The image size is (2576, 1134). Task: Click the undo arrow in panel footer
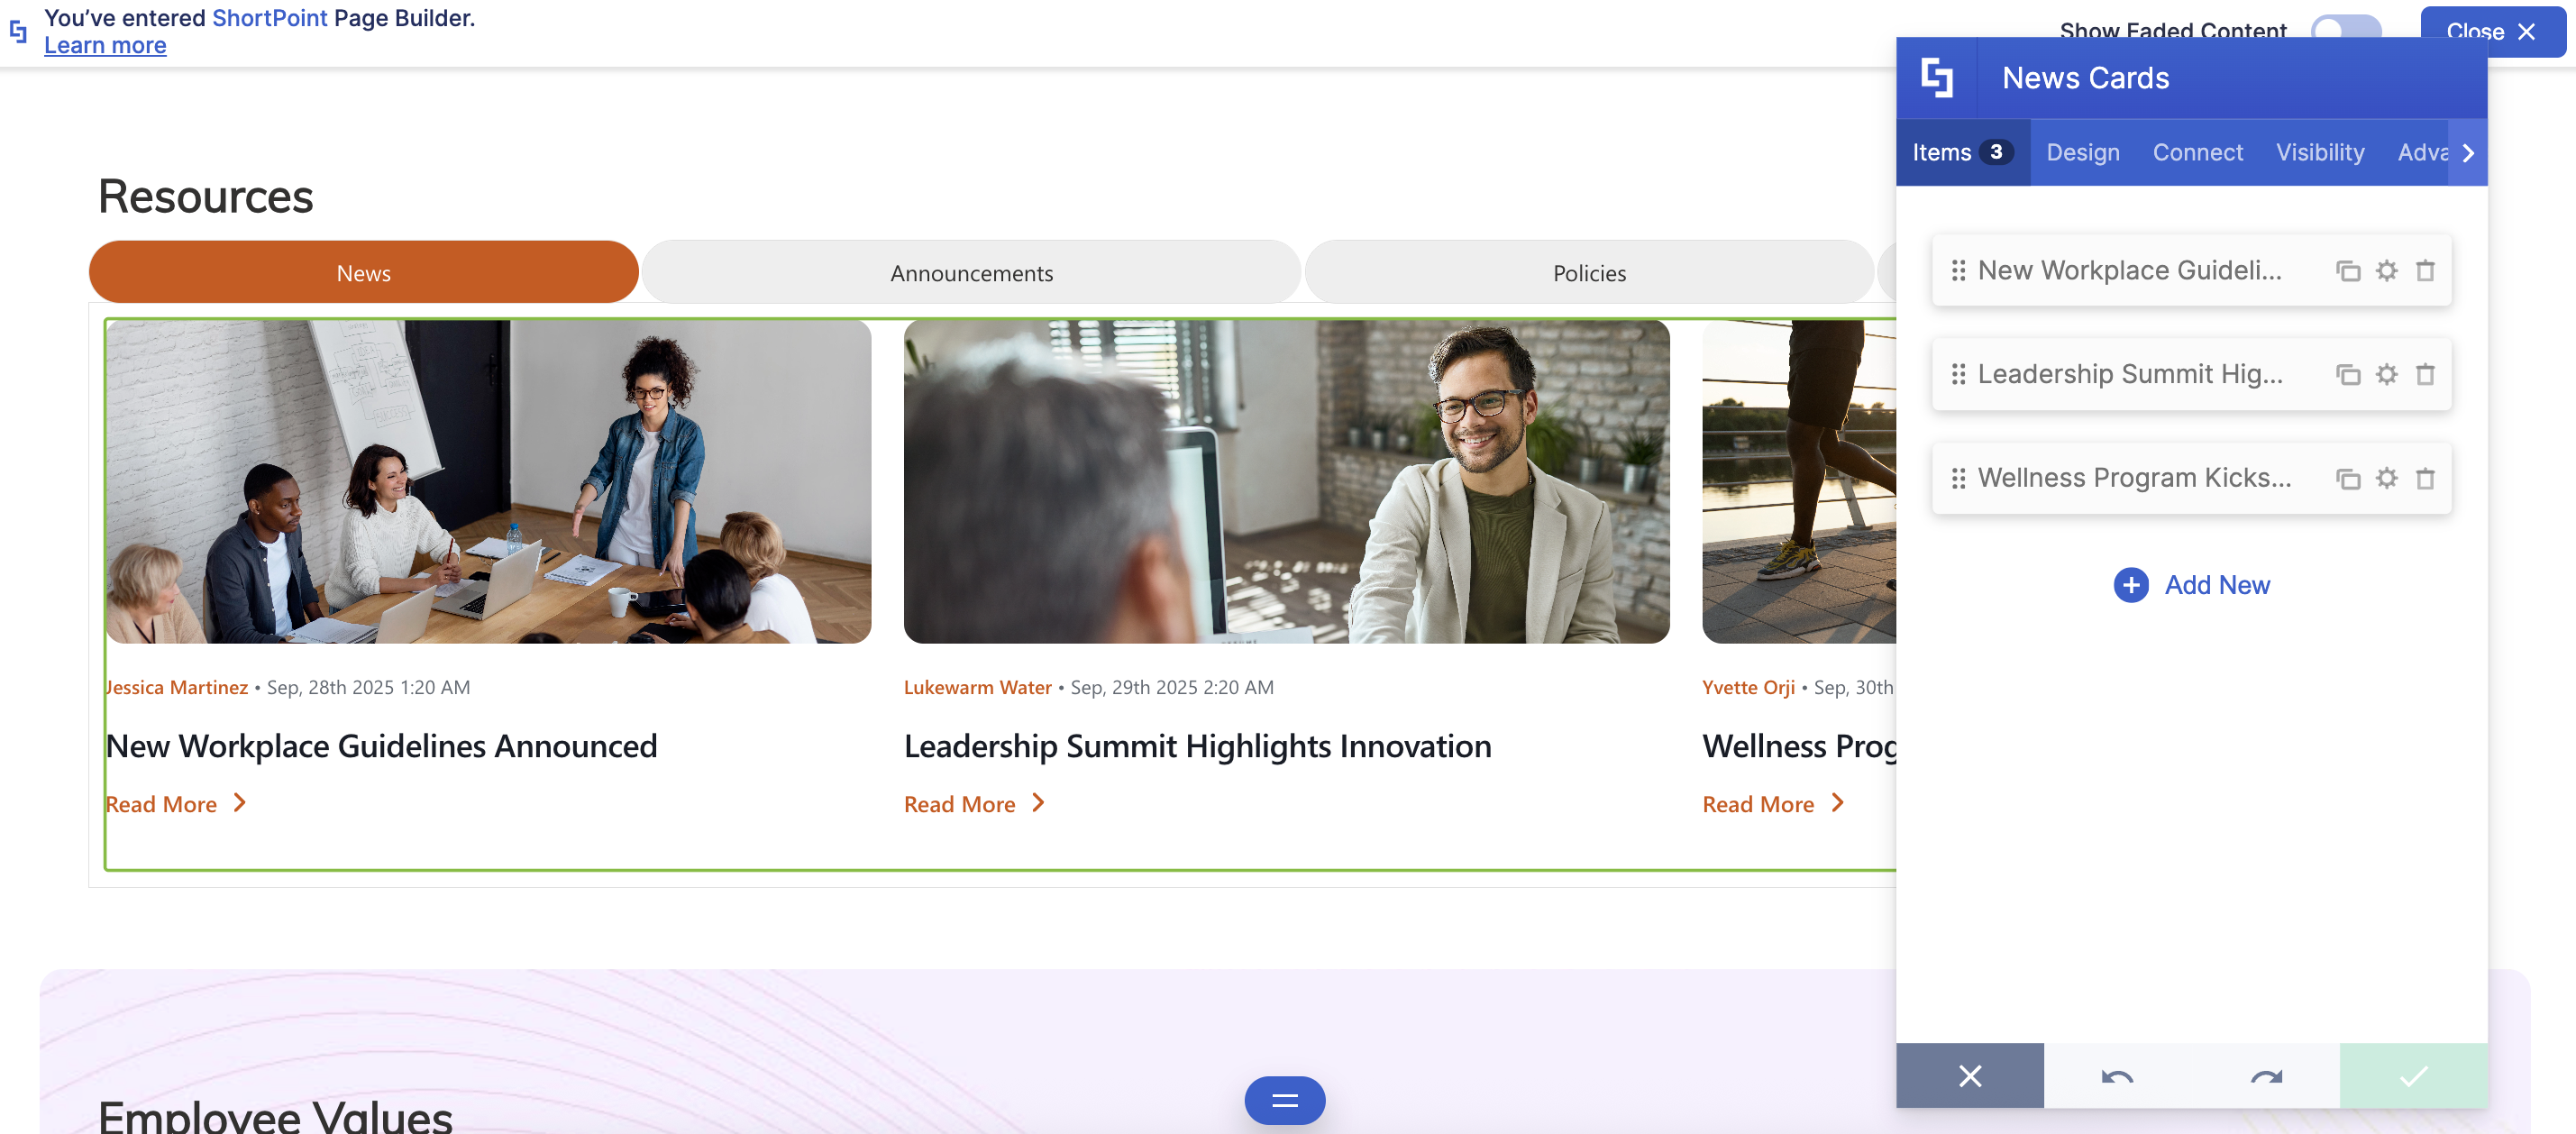2117,1076
